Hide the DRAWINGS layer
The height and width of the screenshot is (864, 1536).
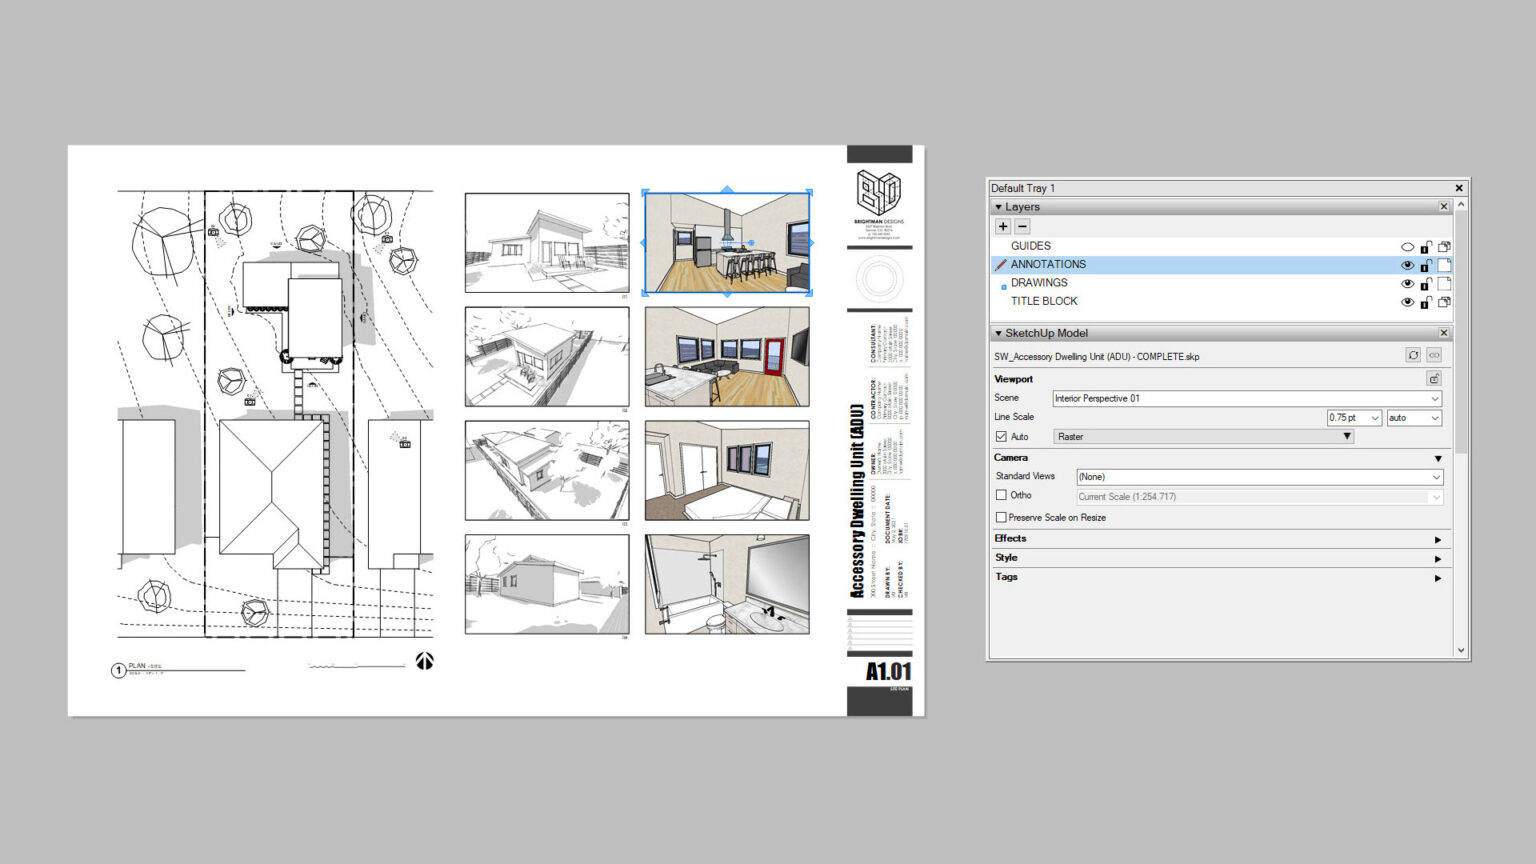point(1408,283)
